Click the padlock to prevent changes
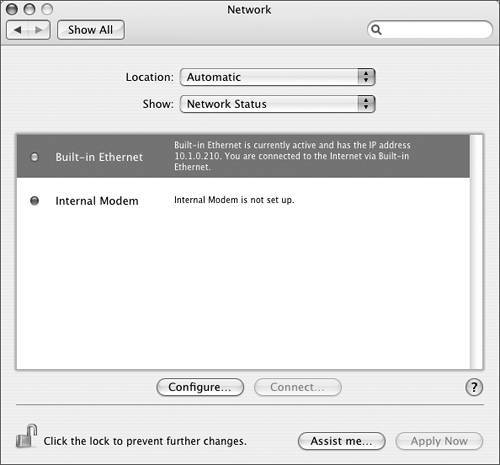Image resolution: width=500 pixels, height=465 pixels. click(26, 436)
